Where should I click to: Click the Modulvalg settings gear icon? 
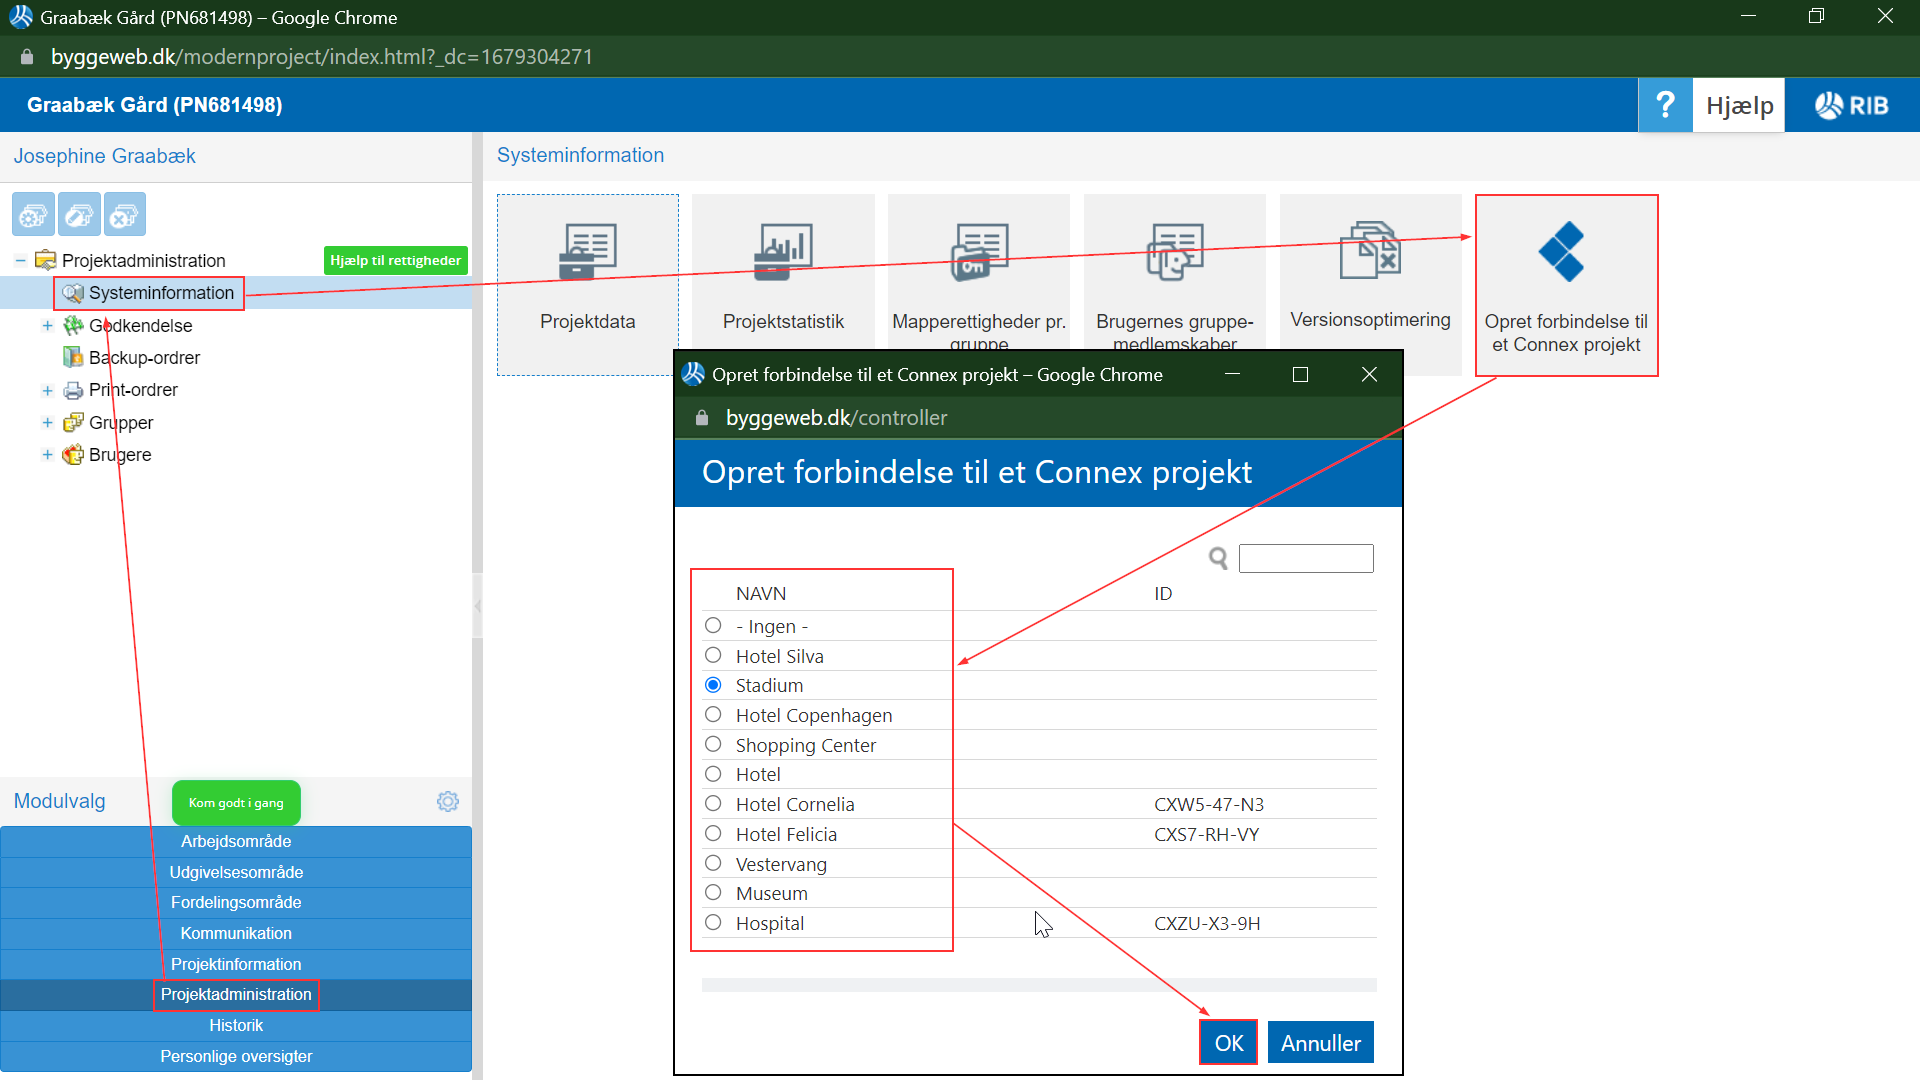[448, 802]
